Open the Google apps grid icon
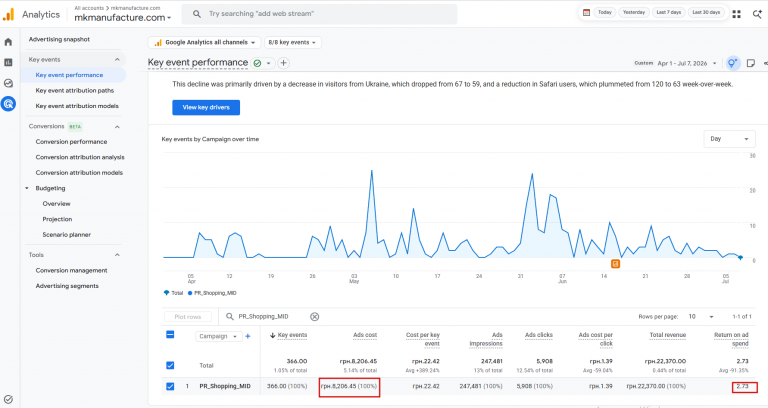768x408 pixels. [x=736, y=14]
